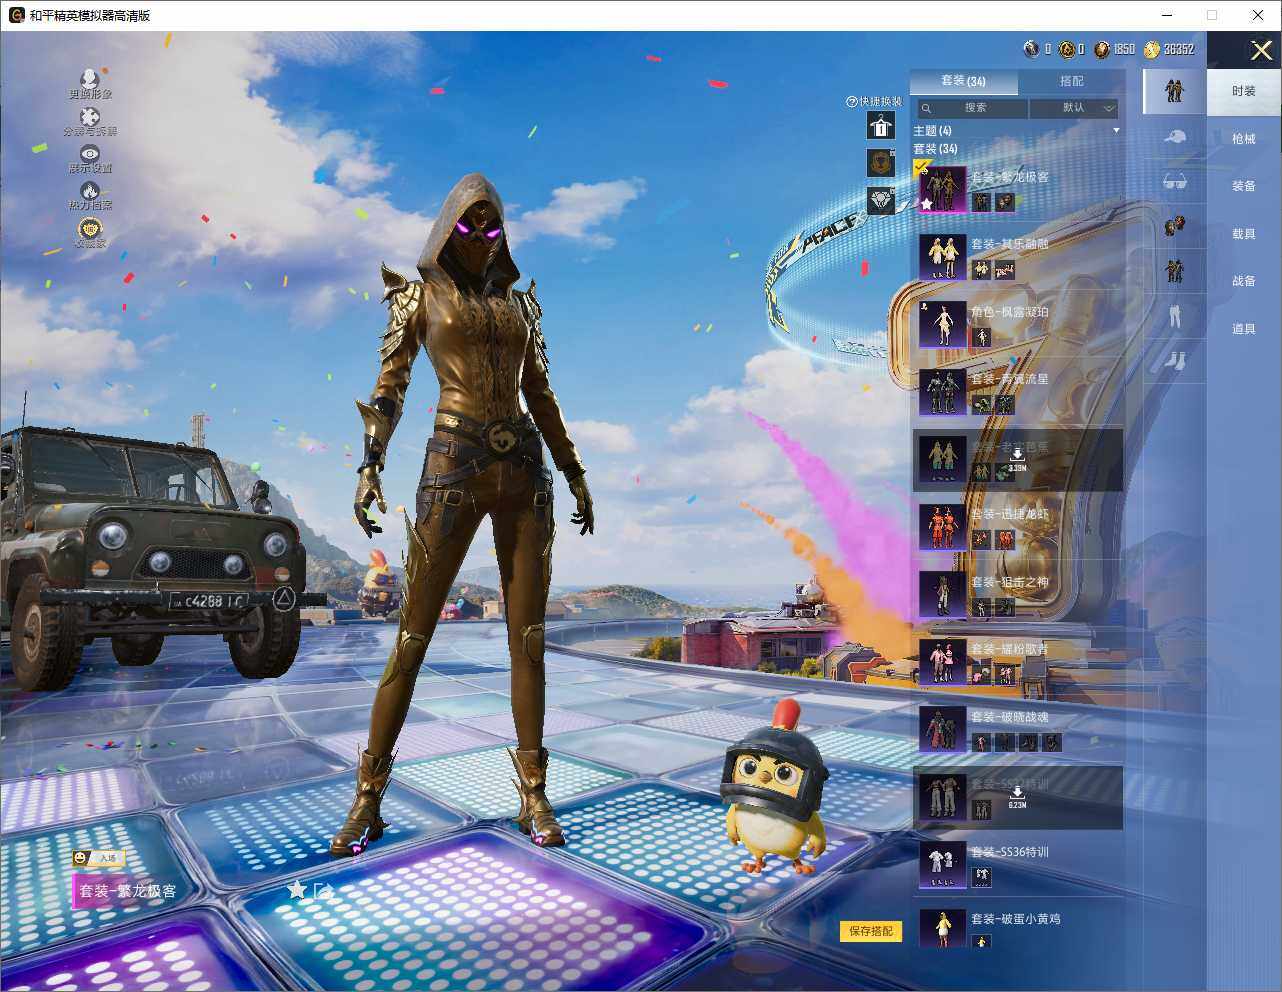Click the 1850 currency coin icon
1282x992 pixels.
(1101, 49)
